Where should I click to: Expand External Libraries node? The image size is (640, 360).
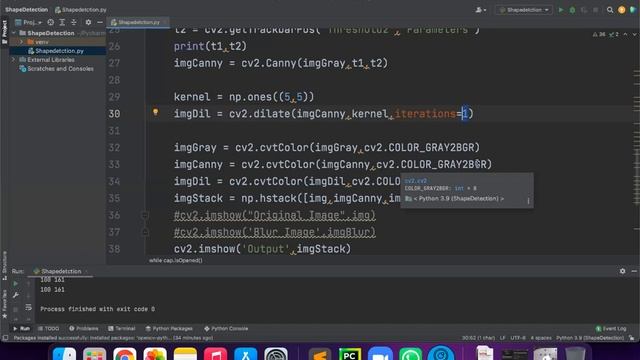13,60
